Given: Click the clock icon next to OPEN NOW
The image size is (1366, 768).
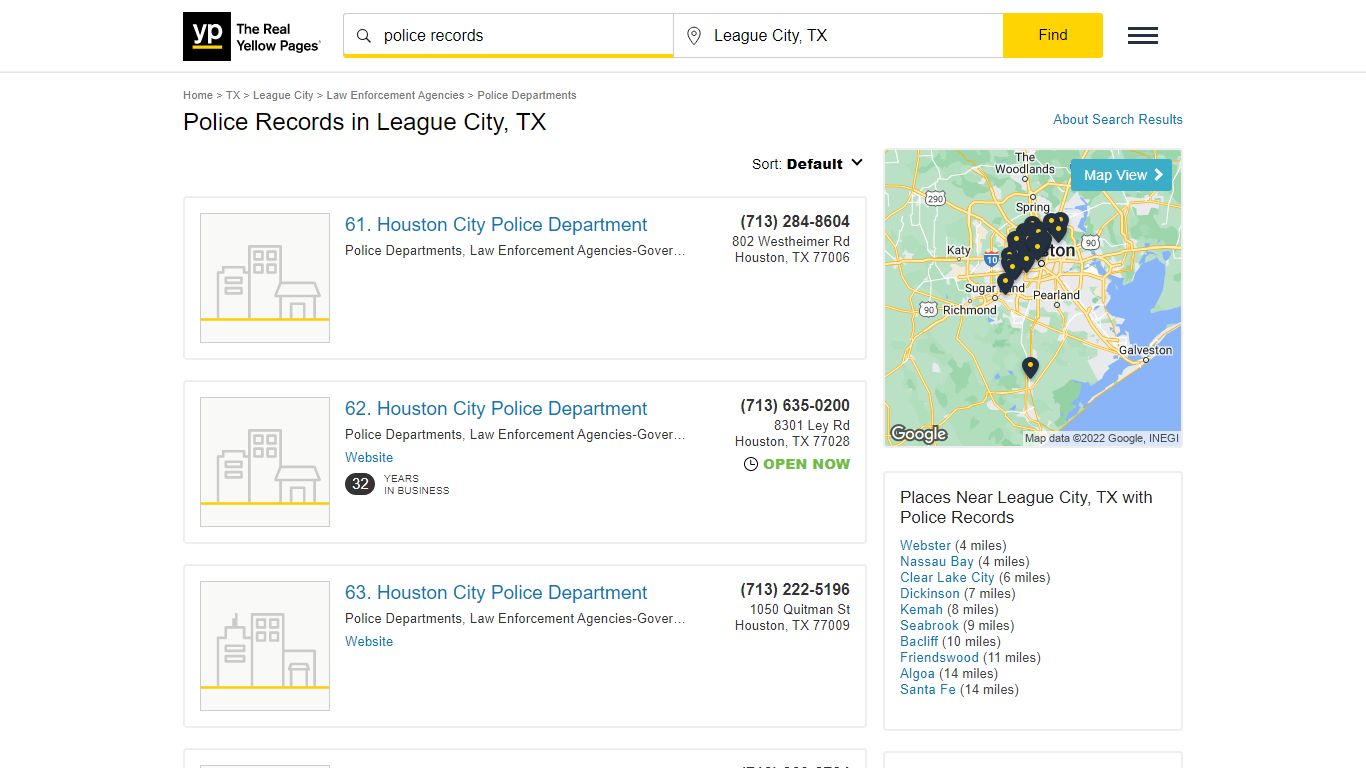Looking at the screenshot, I should pyautogui.click(x=751, y=464).
